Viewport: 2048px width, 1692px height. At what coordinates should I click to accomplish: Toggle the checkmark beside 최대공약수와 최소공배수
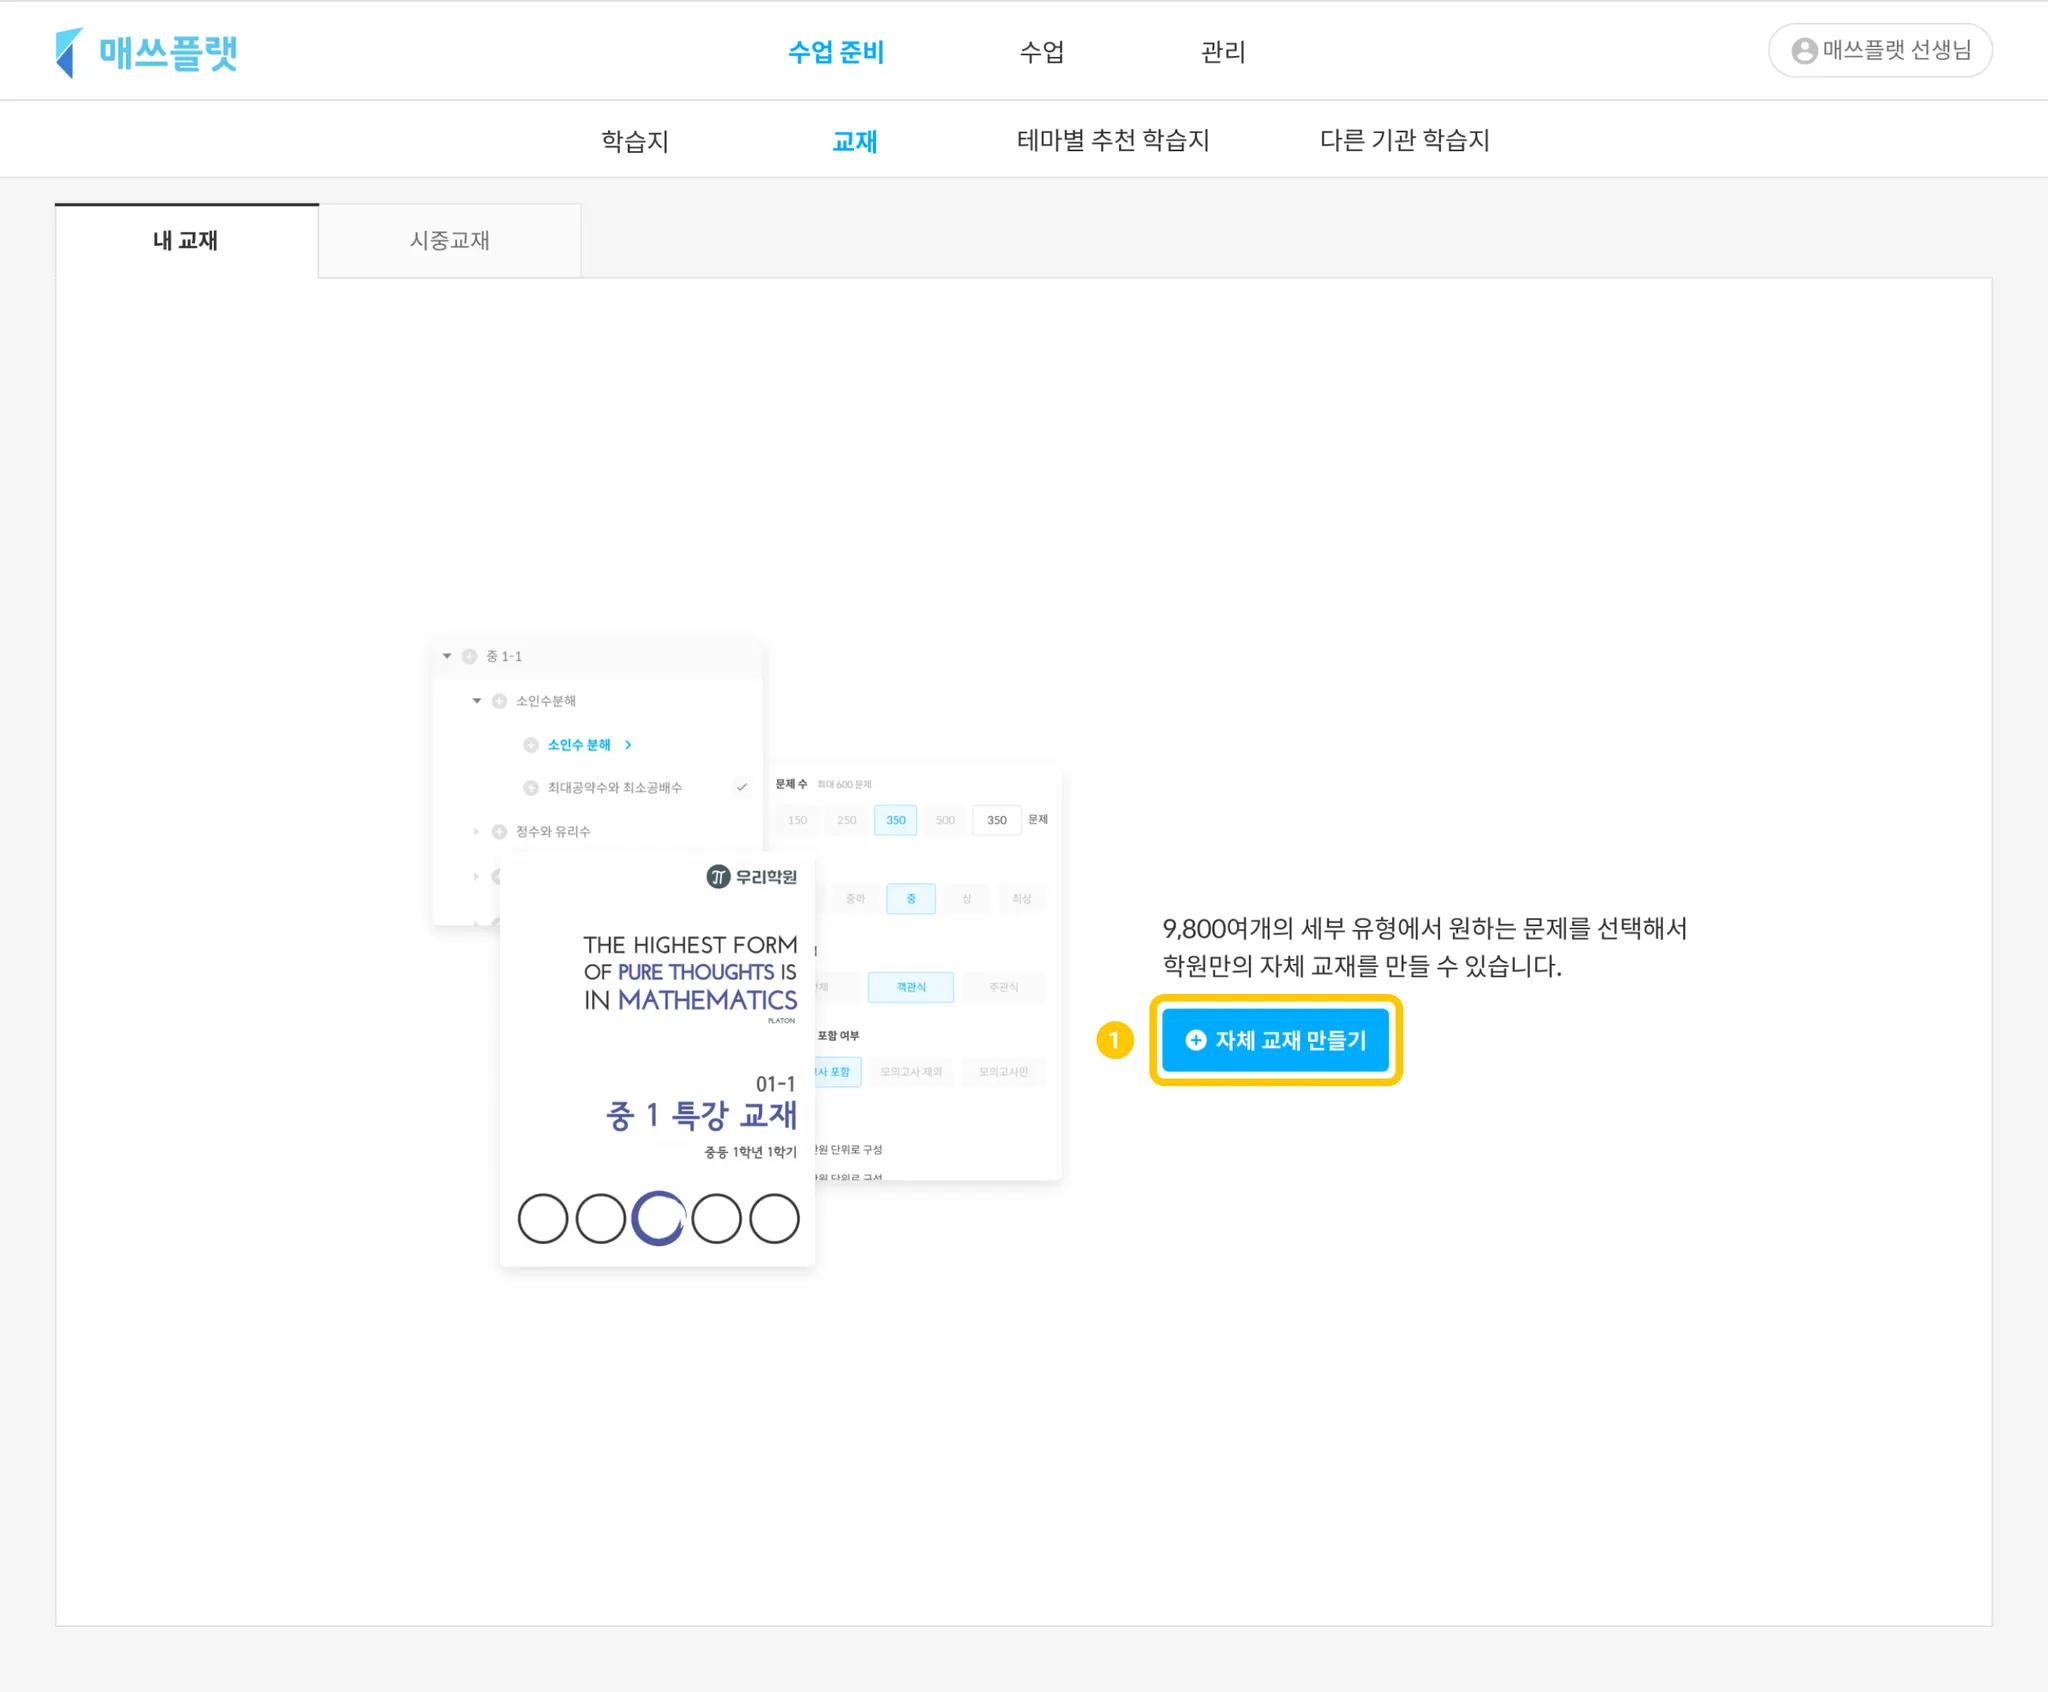[x=742, y=787]
